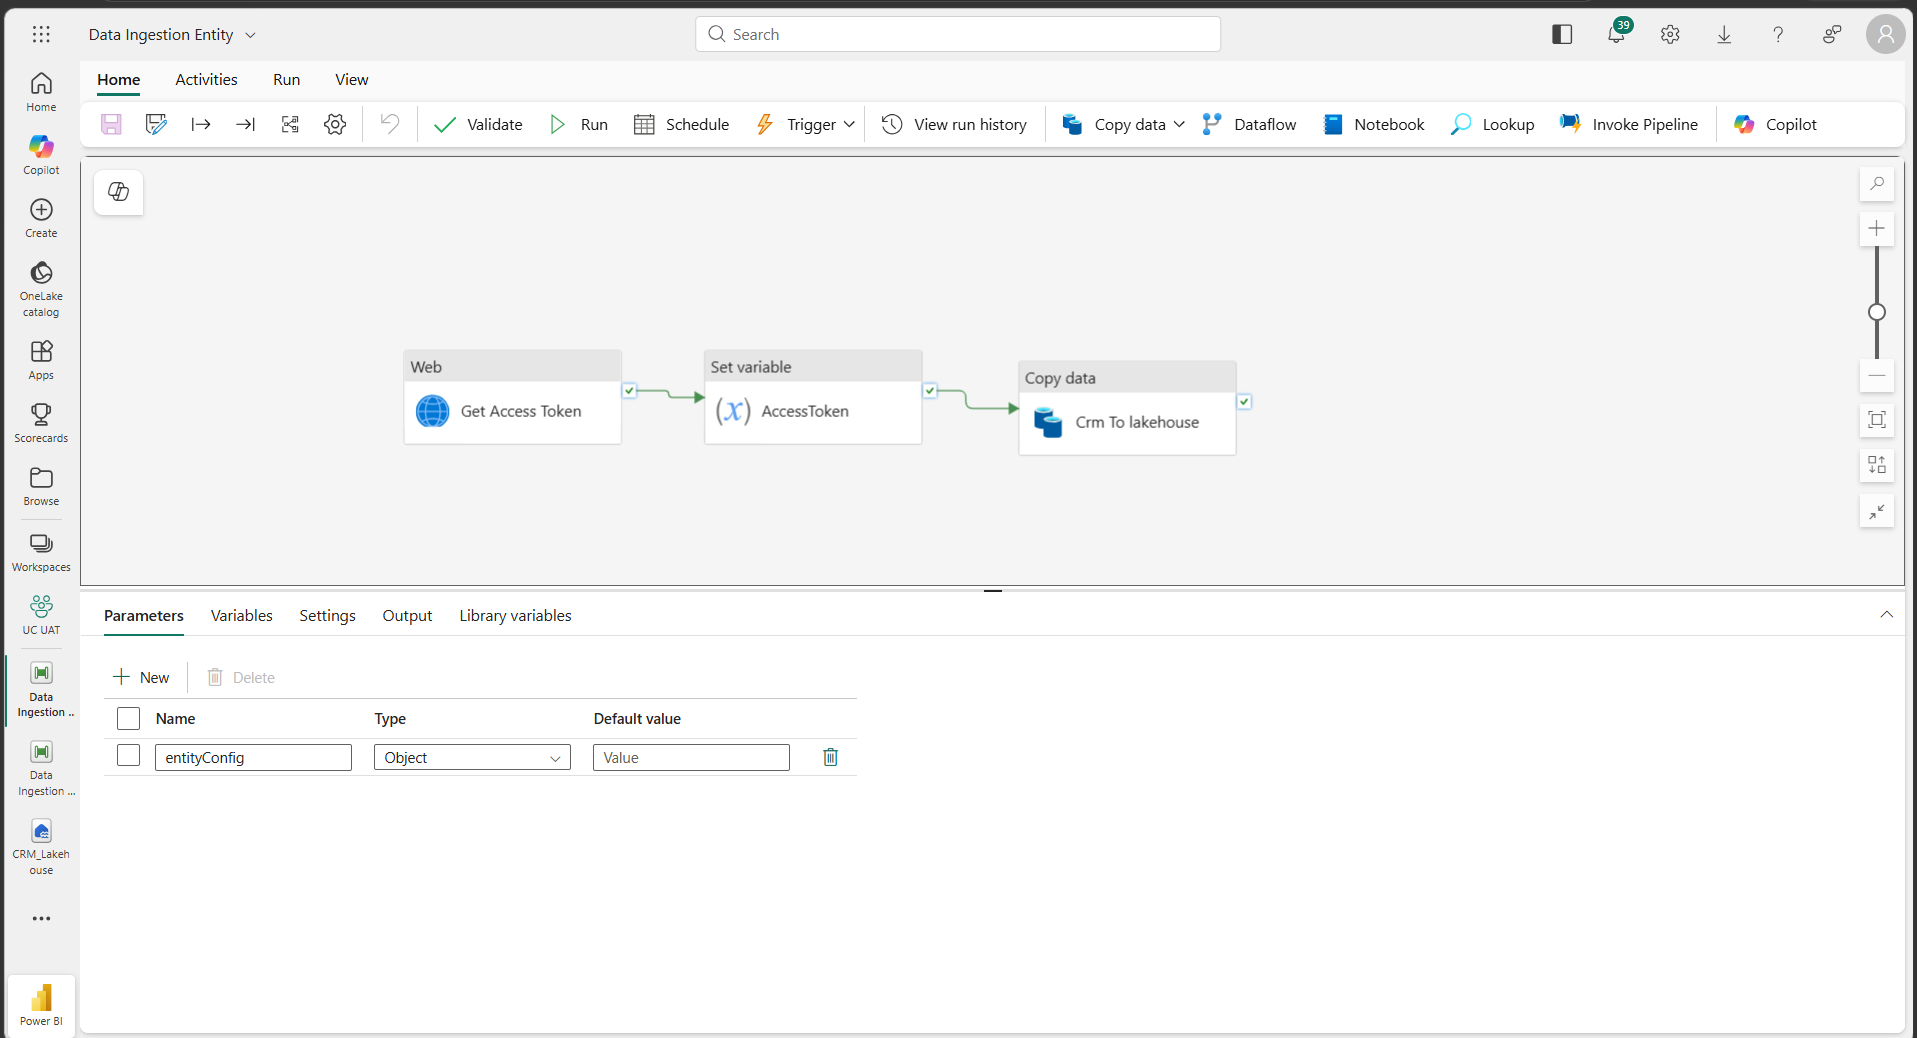Open the Output tab
1917x1038 pixels.
click(x=407, y=616)
